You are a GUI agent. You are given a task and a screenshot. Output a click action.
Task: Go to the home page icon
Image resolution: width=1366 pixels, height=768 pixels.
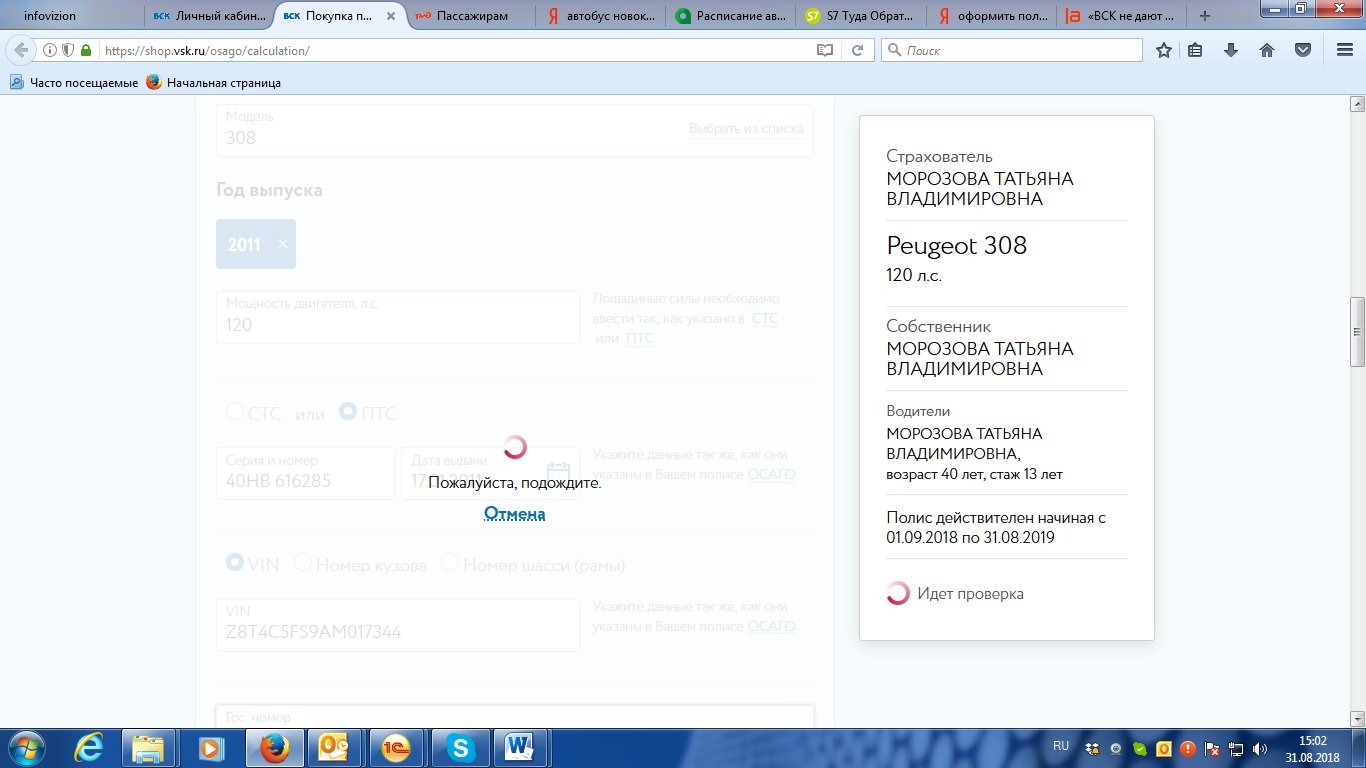(1267, 50)
